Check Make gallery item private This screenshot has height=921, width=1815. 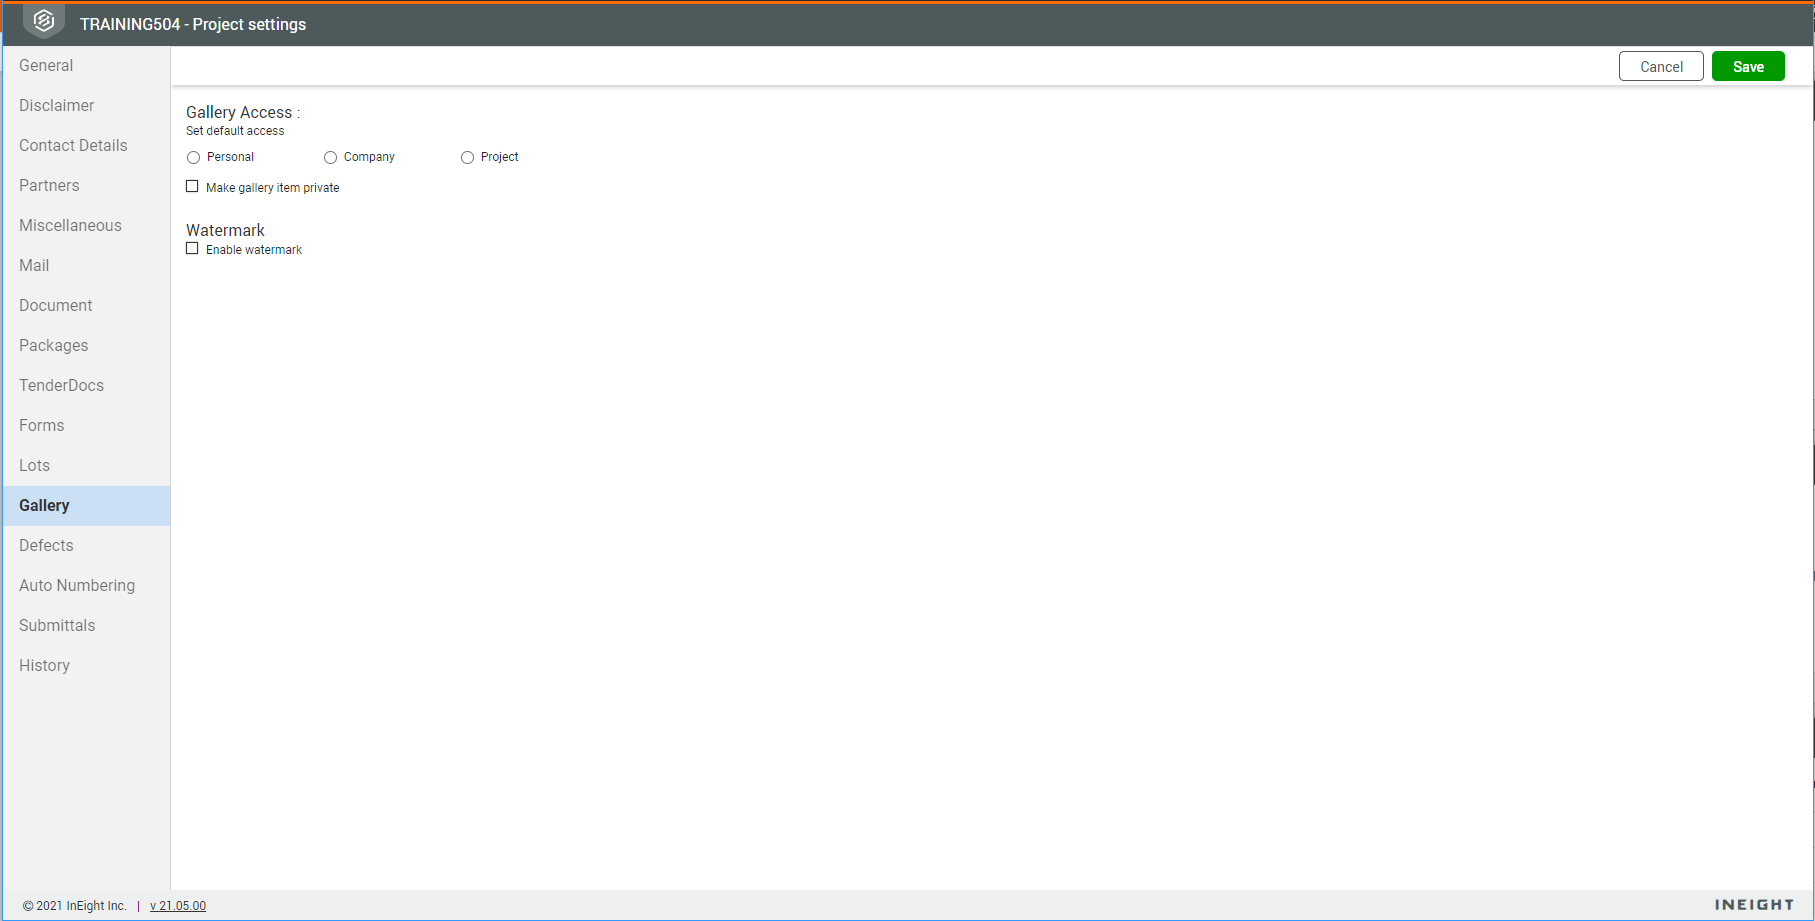point(192,187)
